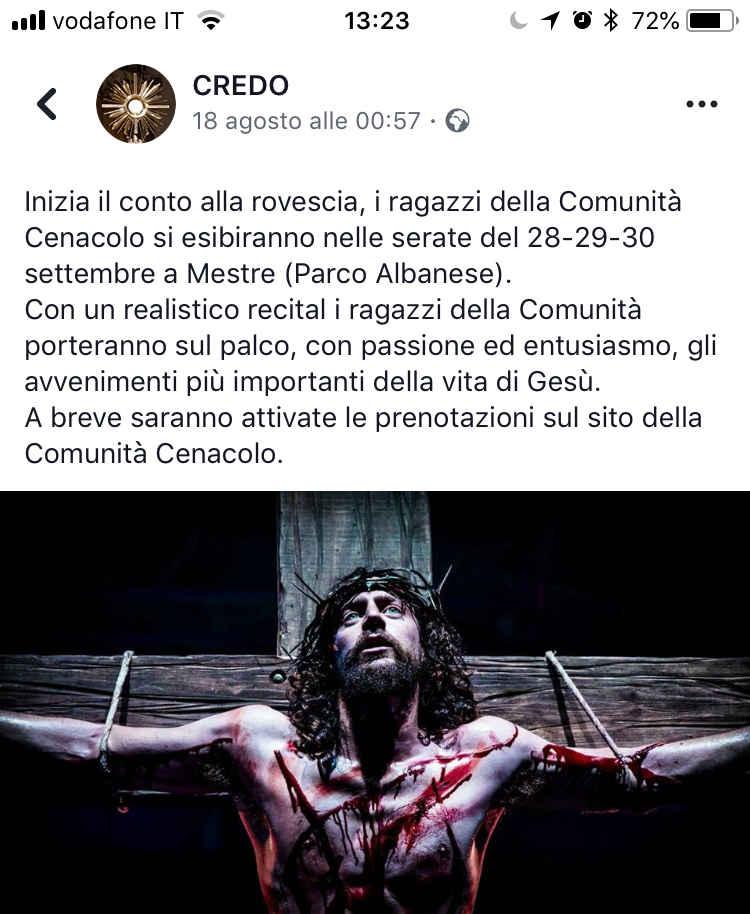Image resolution: width=750 pixels, height=914 pixels.
Task: Tap the alarm clock status icon
Action: (582, 20)
